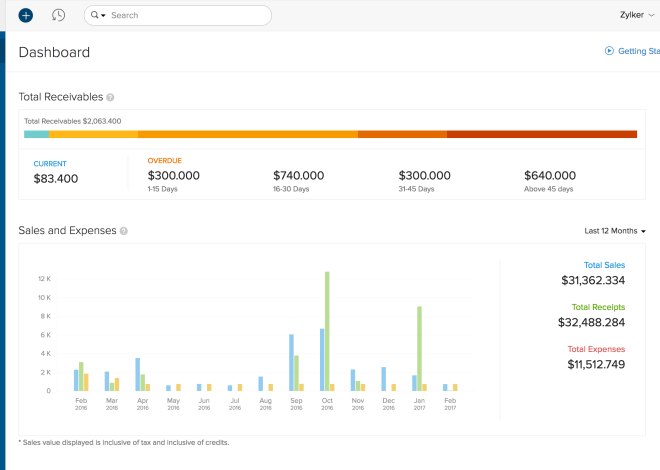Open the recent history clock icon

point(58,16)
